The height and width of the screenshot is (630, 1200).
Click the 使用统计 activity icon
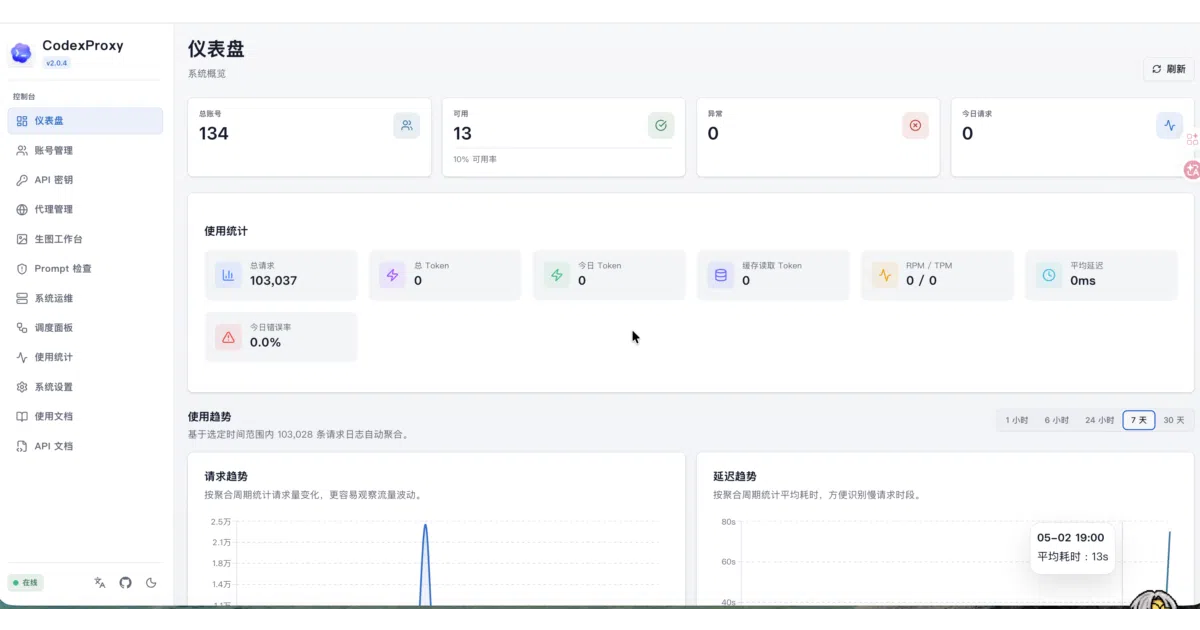(22, 357)
